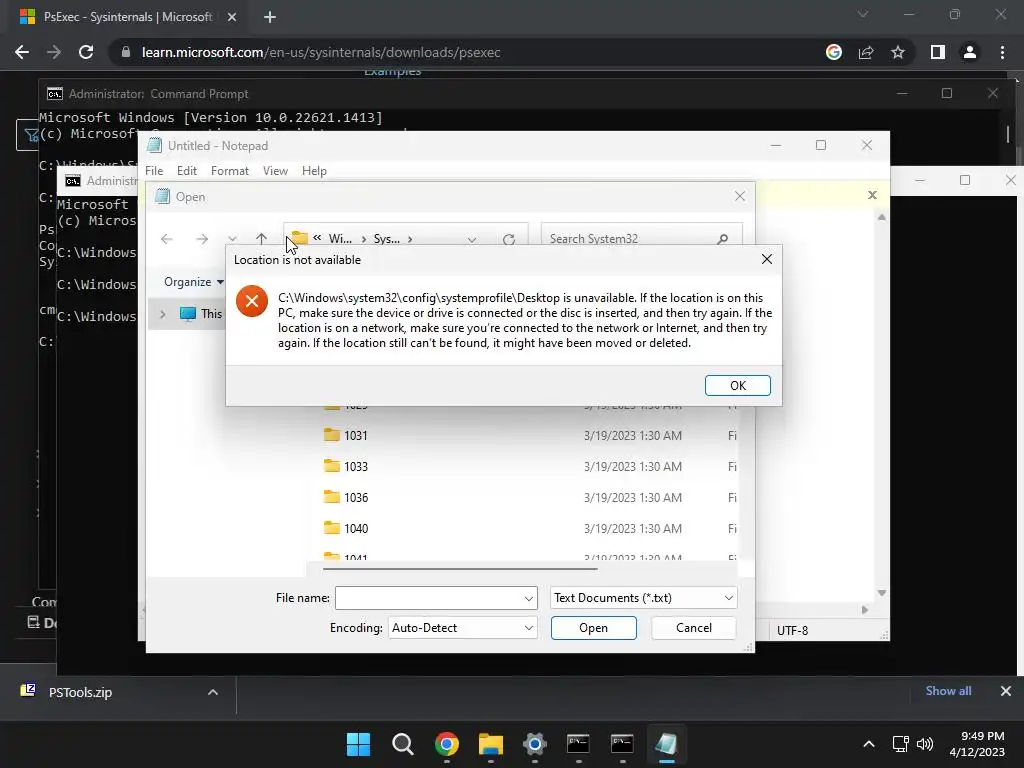This screenshot has width=1024, height=768.
Task: Close the PsExec - Sysinternals tab
Action: point(232,17)
